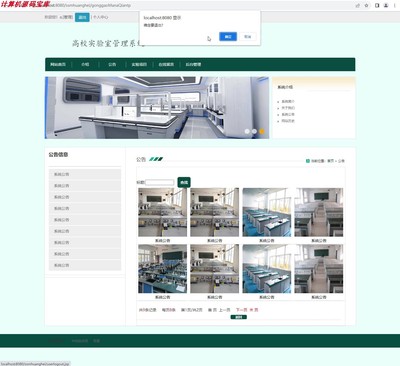400x366 pixels.
Task: Open the browser three-dot menu
Action: (395, 5)
